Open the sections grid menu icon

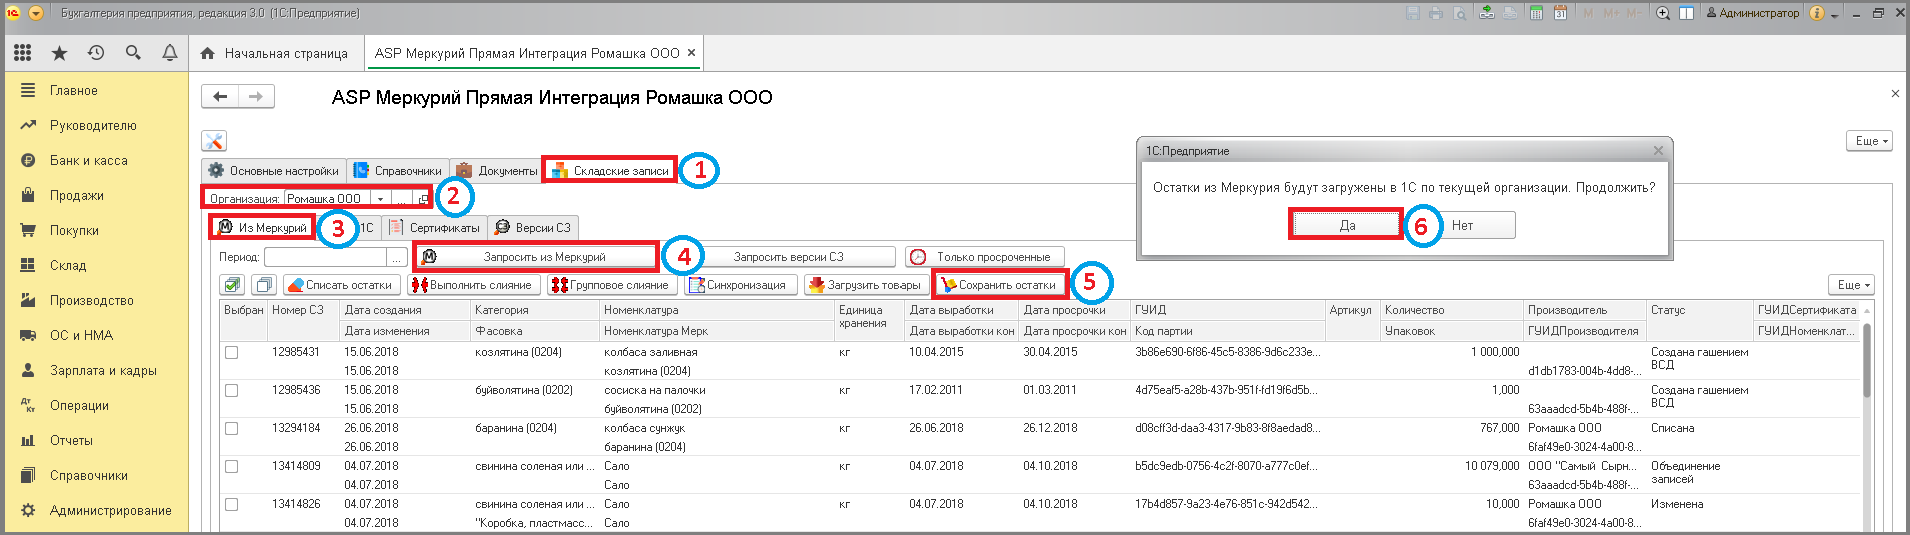[22, 53]
